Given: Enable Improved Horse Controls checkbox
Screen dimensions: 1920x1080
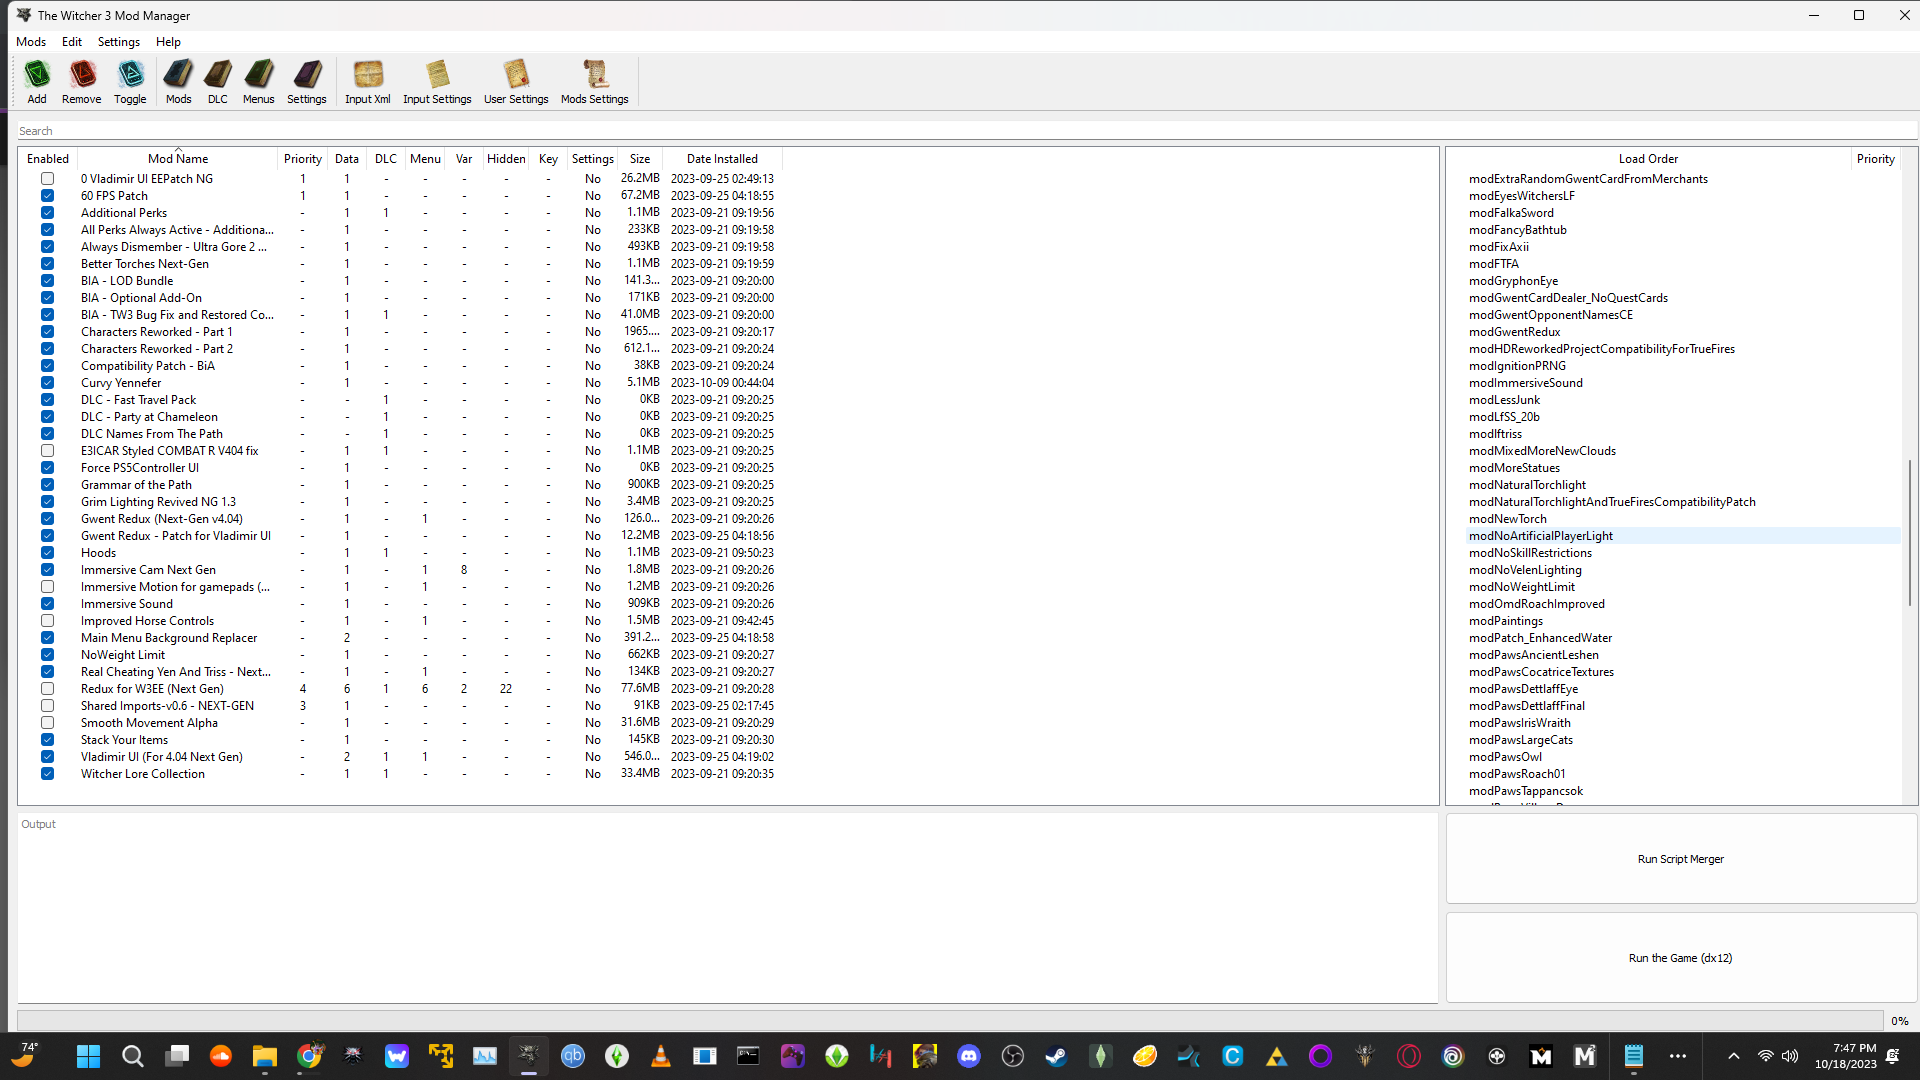Looking at the screenshot, I should pos(47,621).
